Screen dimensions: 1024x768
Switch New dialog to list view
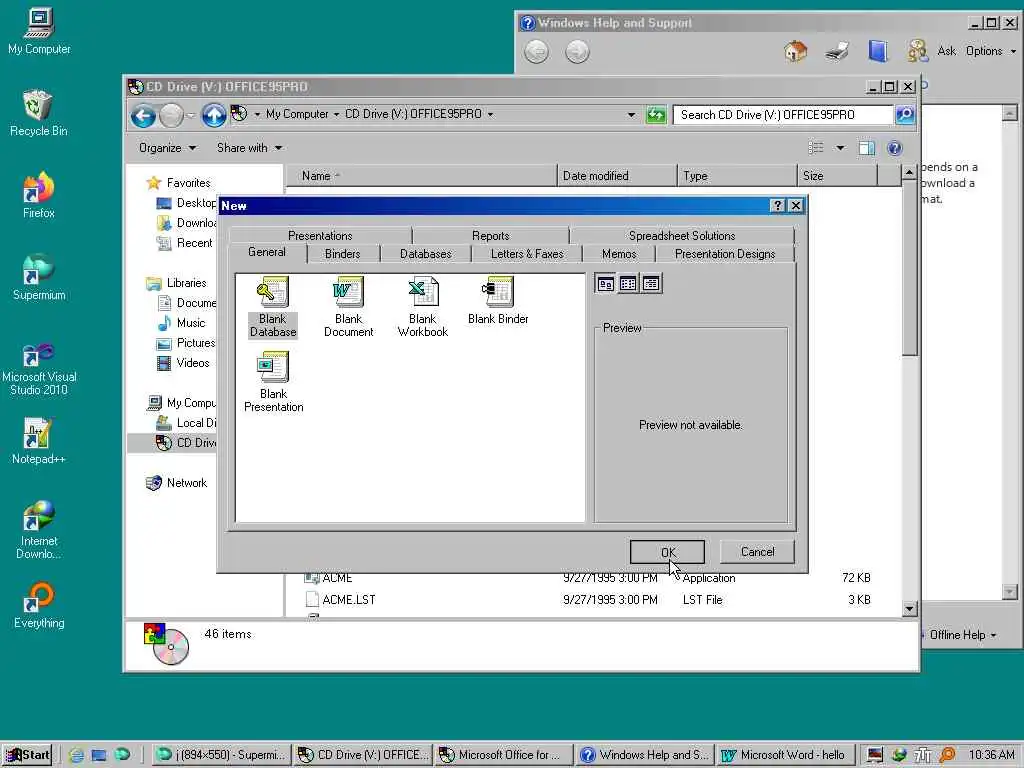[x=628, y=283]
